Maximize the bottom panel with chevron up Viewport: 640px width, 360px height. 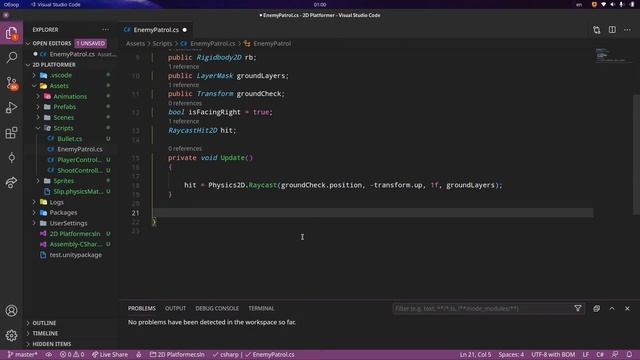pos(612,309)
